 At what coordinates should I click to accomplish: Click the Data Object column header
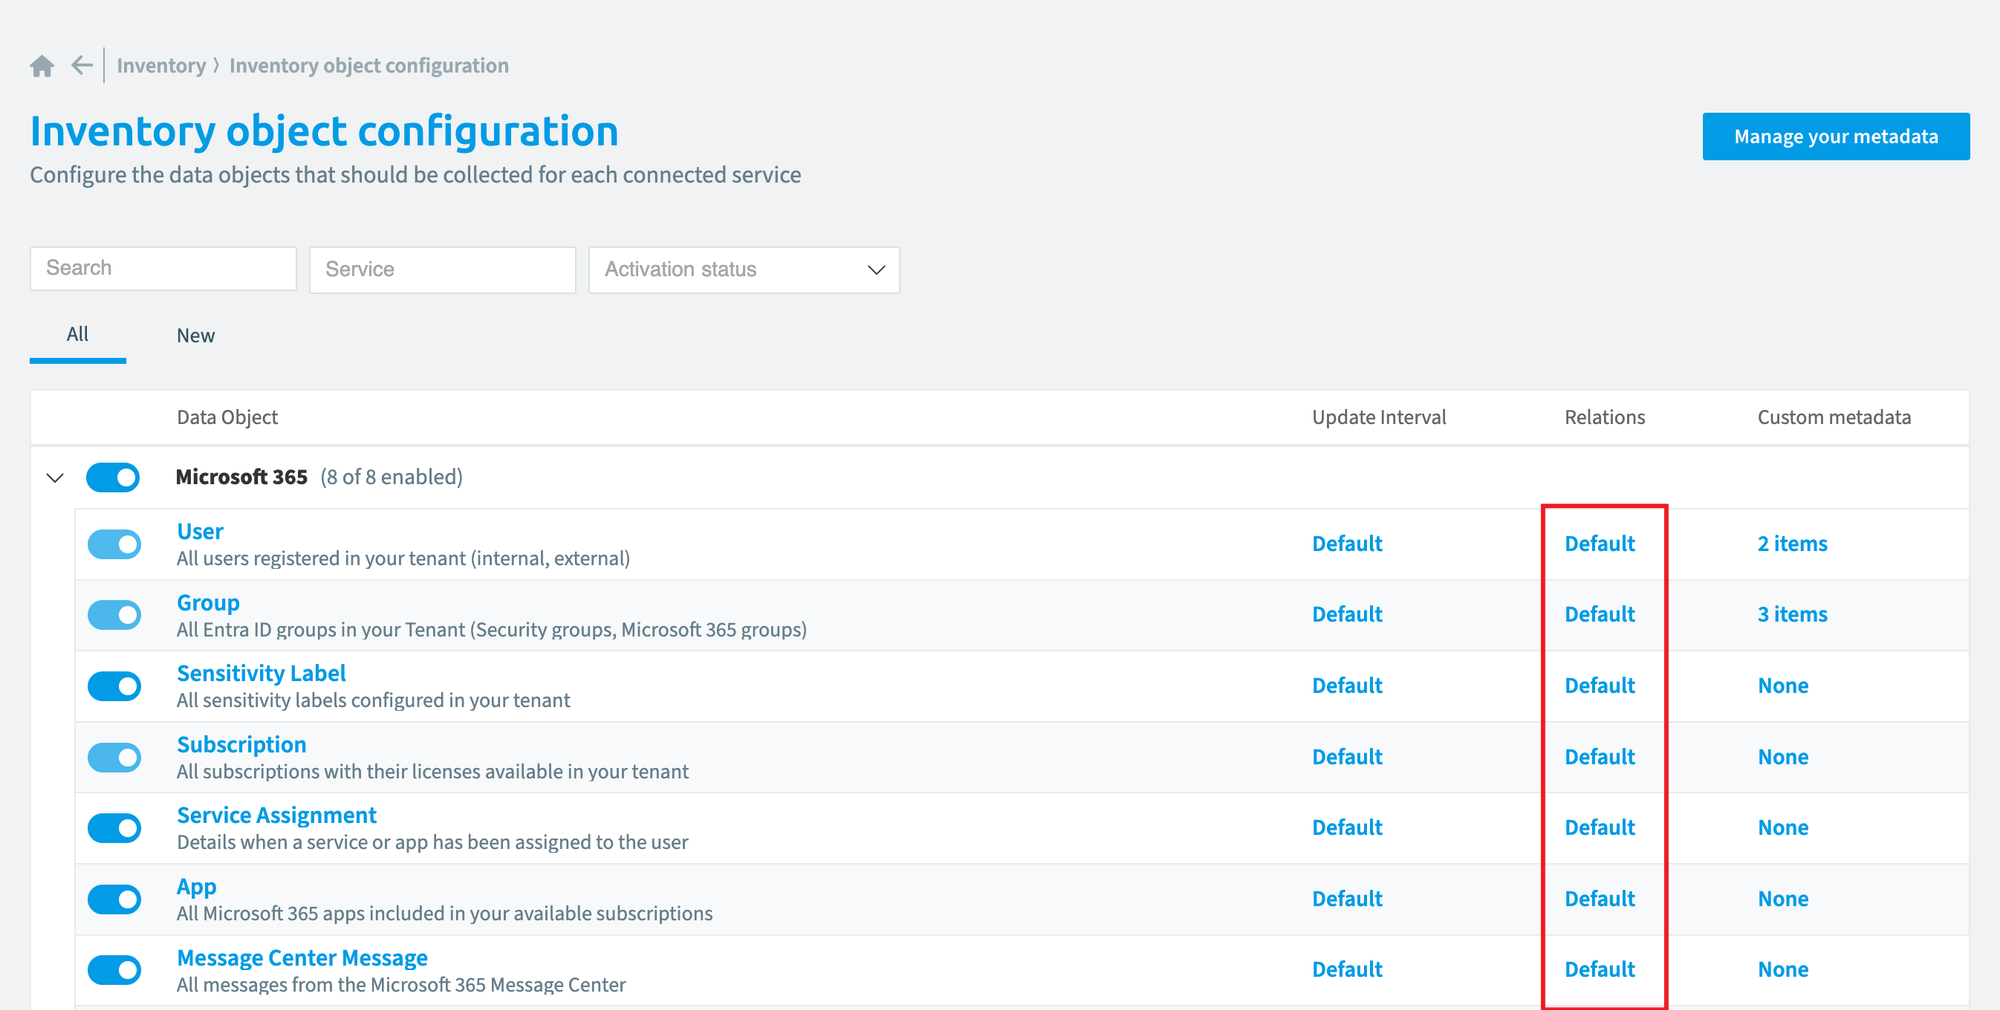click(227, 418)
